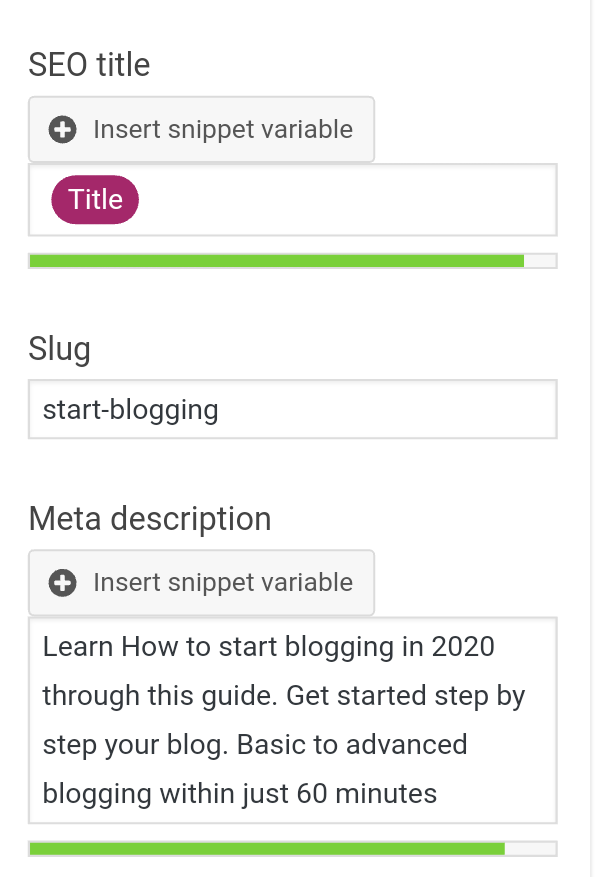The width and height of the screenshot is (613, 877).
Task: Click the "Meta description" label
Action: (x=149, y=519)
